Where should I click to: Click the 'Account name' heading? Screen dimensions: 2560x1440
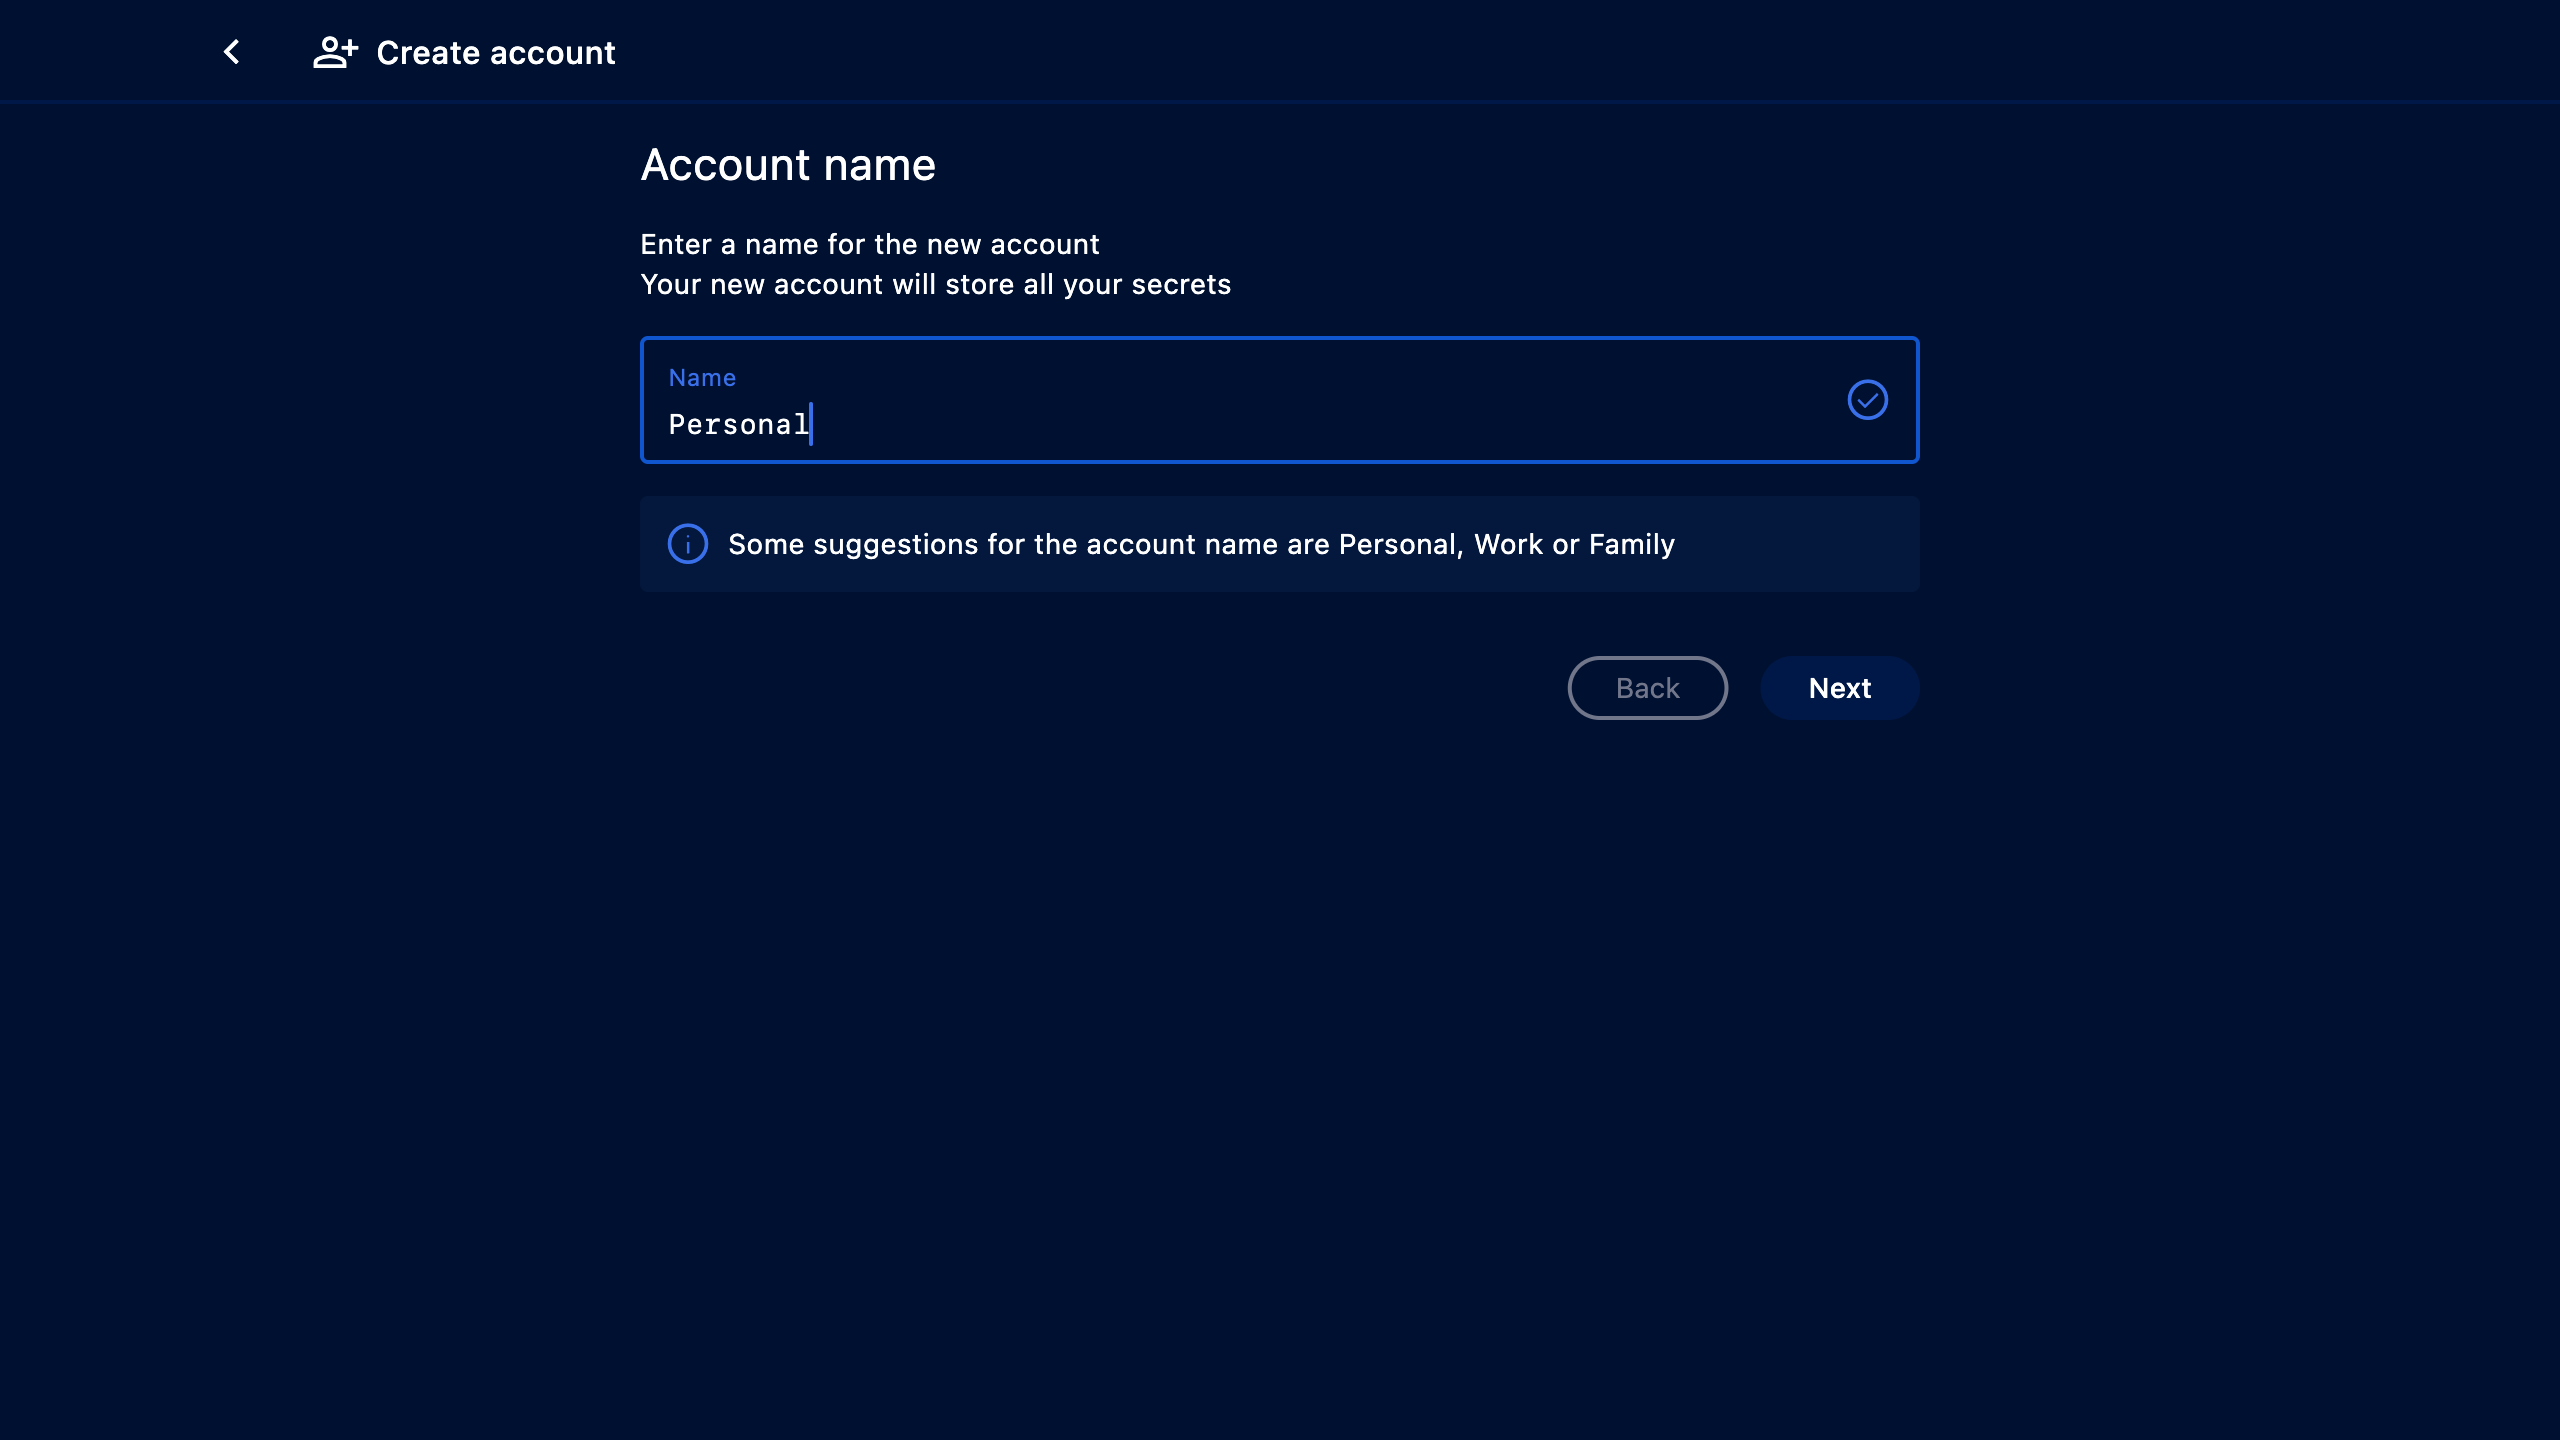[788, 165]
